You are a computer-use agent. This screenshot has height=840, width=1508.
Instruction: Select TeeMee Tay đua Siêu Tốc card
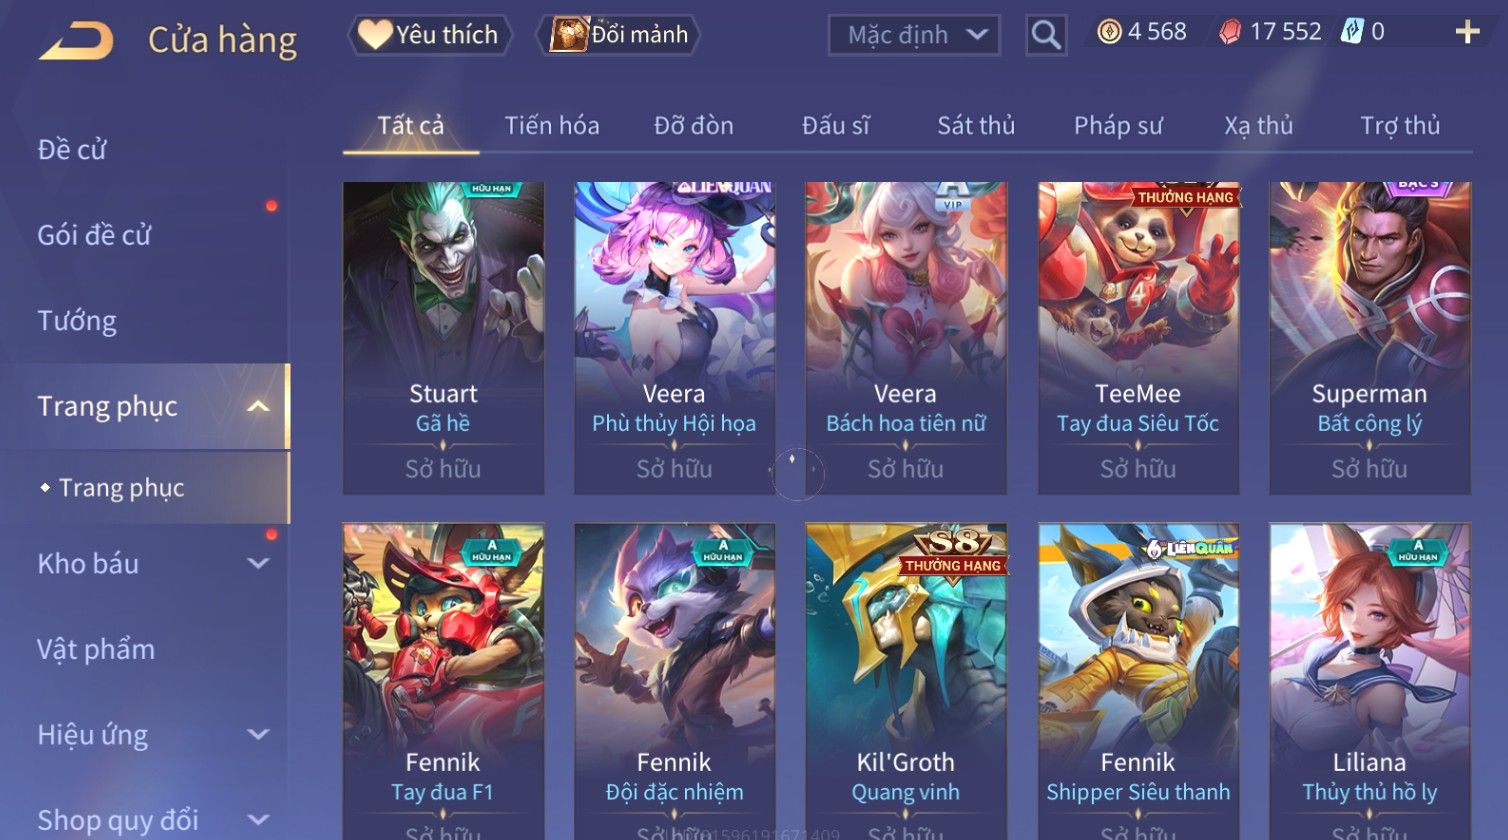[x=1138, y=338]
